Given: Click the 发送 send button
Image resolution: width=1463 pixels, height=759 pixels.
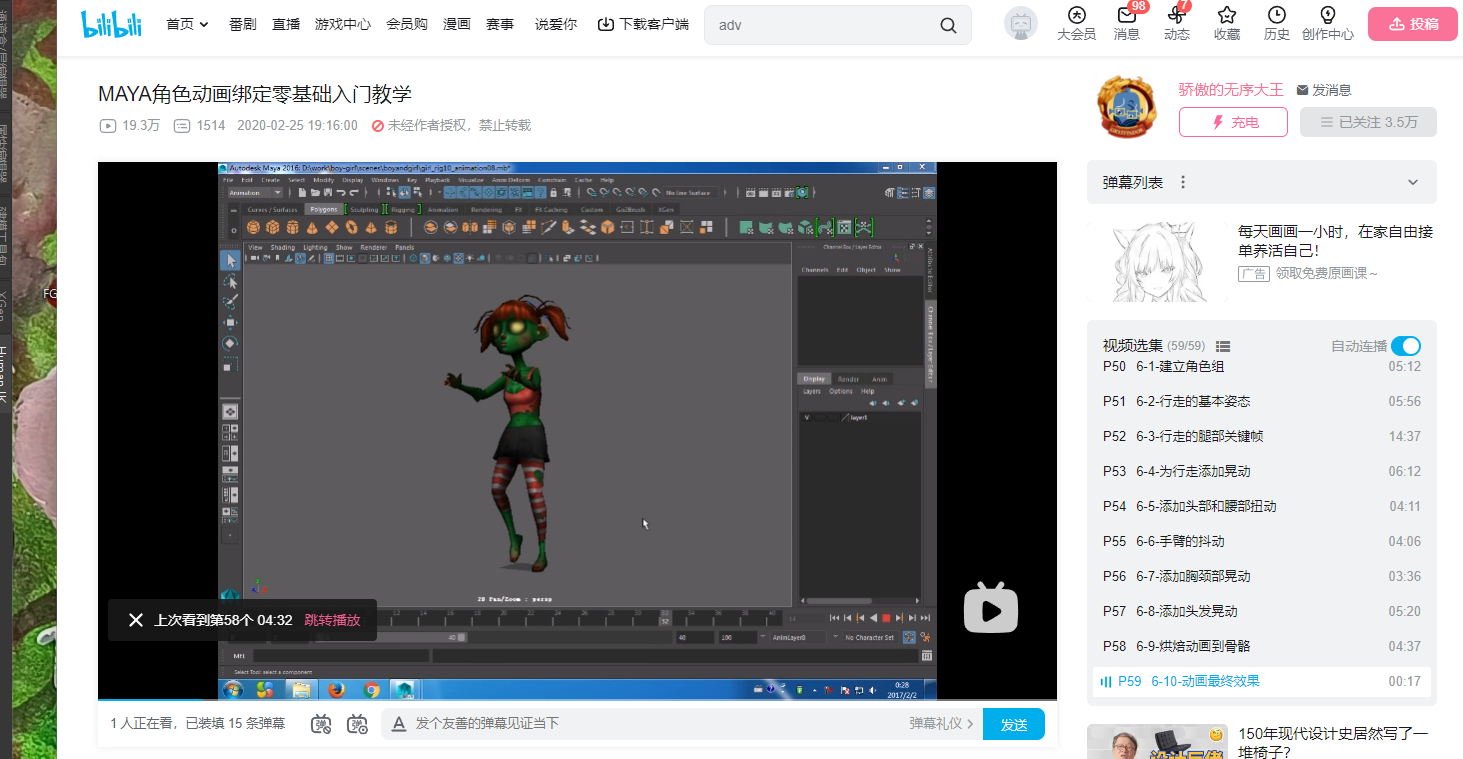Looking at the screenshot, I should coord(1014,724).
